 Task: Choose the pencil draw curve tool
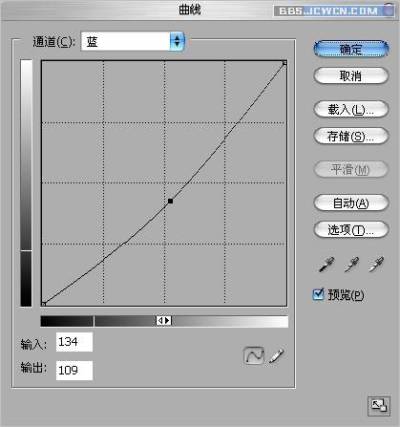tap(276, 355)
